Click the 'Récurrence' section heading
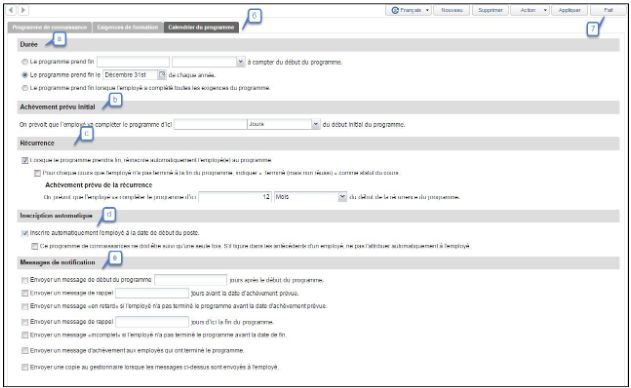The height and width of the screenshot is (388, 631). (37, 143)
